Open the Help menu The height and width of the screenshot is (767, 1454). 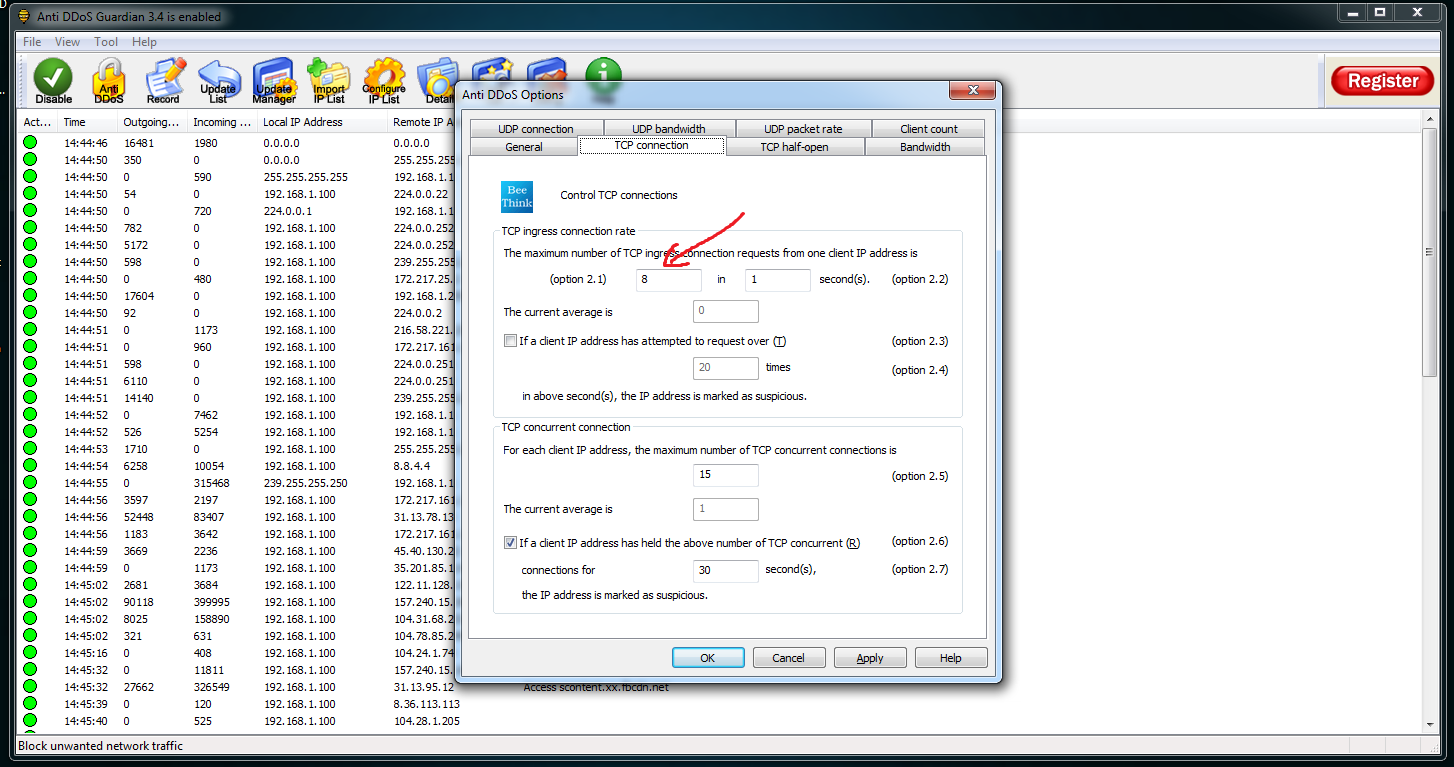coord(144,42)
